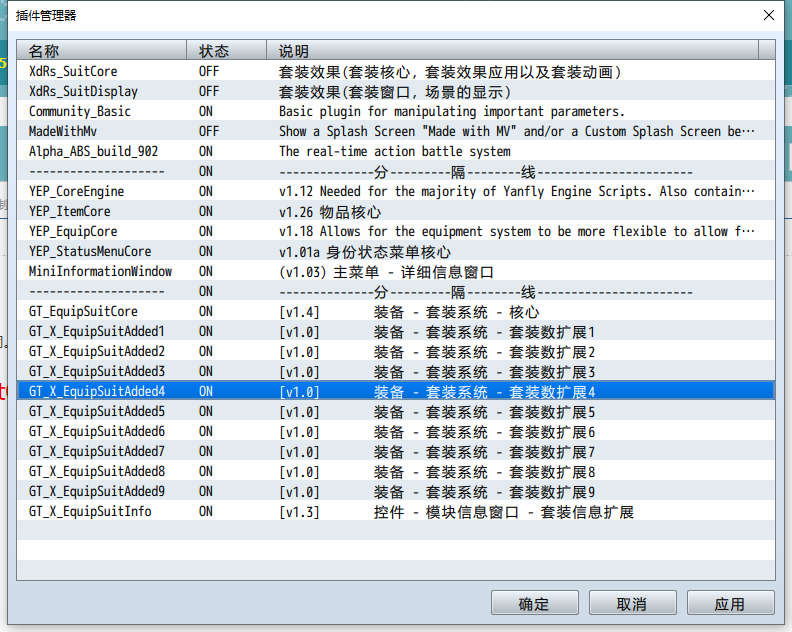This screenshot has width=792, height=632.
Task: Select the YEP_StatusMenuCore plugin row
Action: click(x=396, y=251)
